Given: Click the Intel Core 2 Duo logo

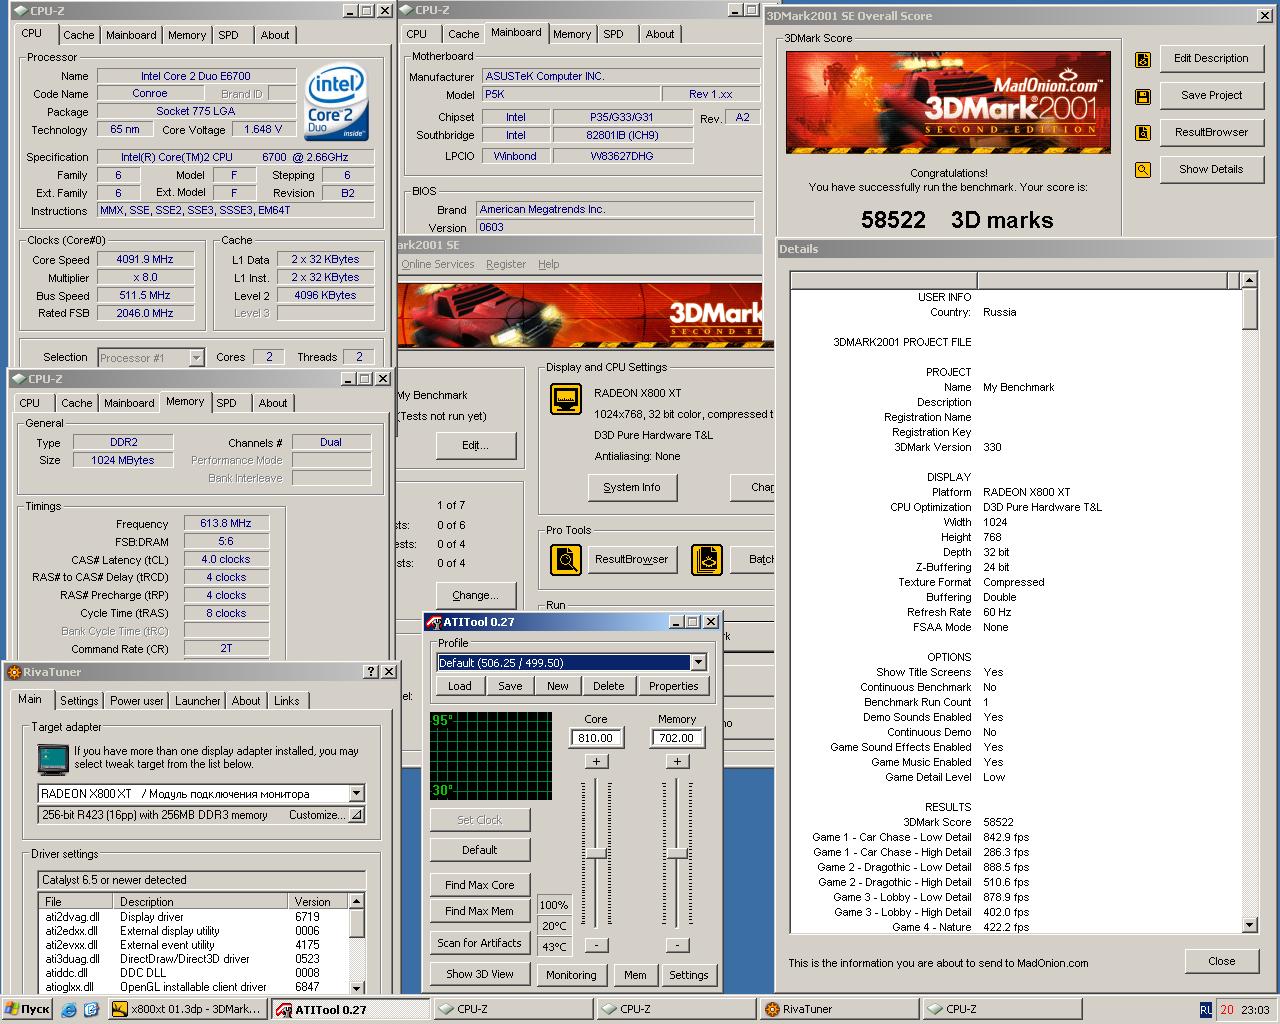Looking at the screenshot, I should (x=335, y=103).
